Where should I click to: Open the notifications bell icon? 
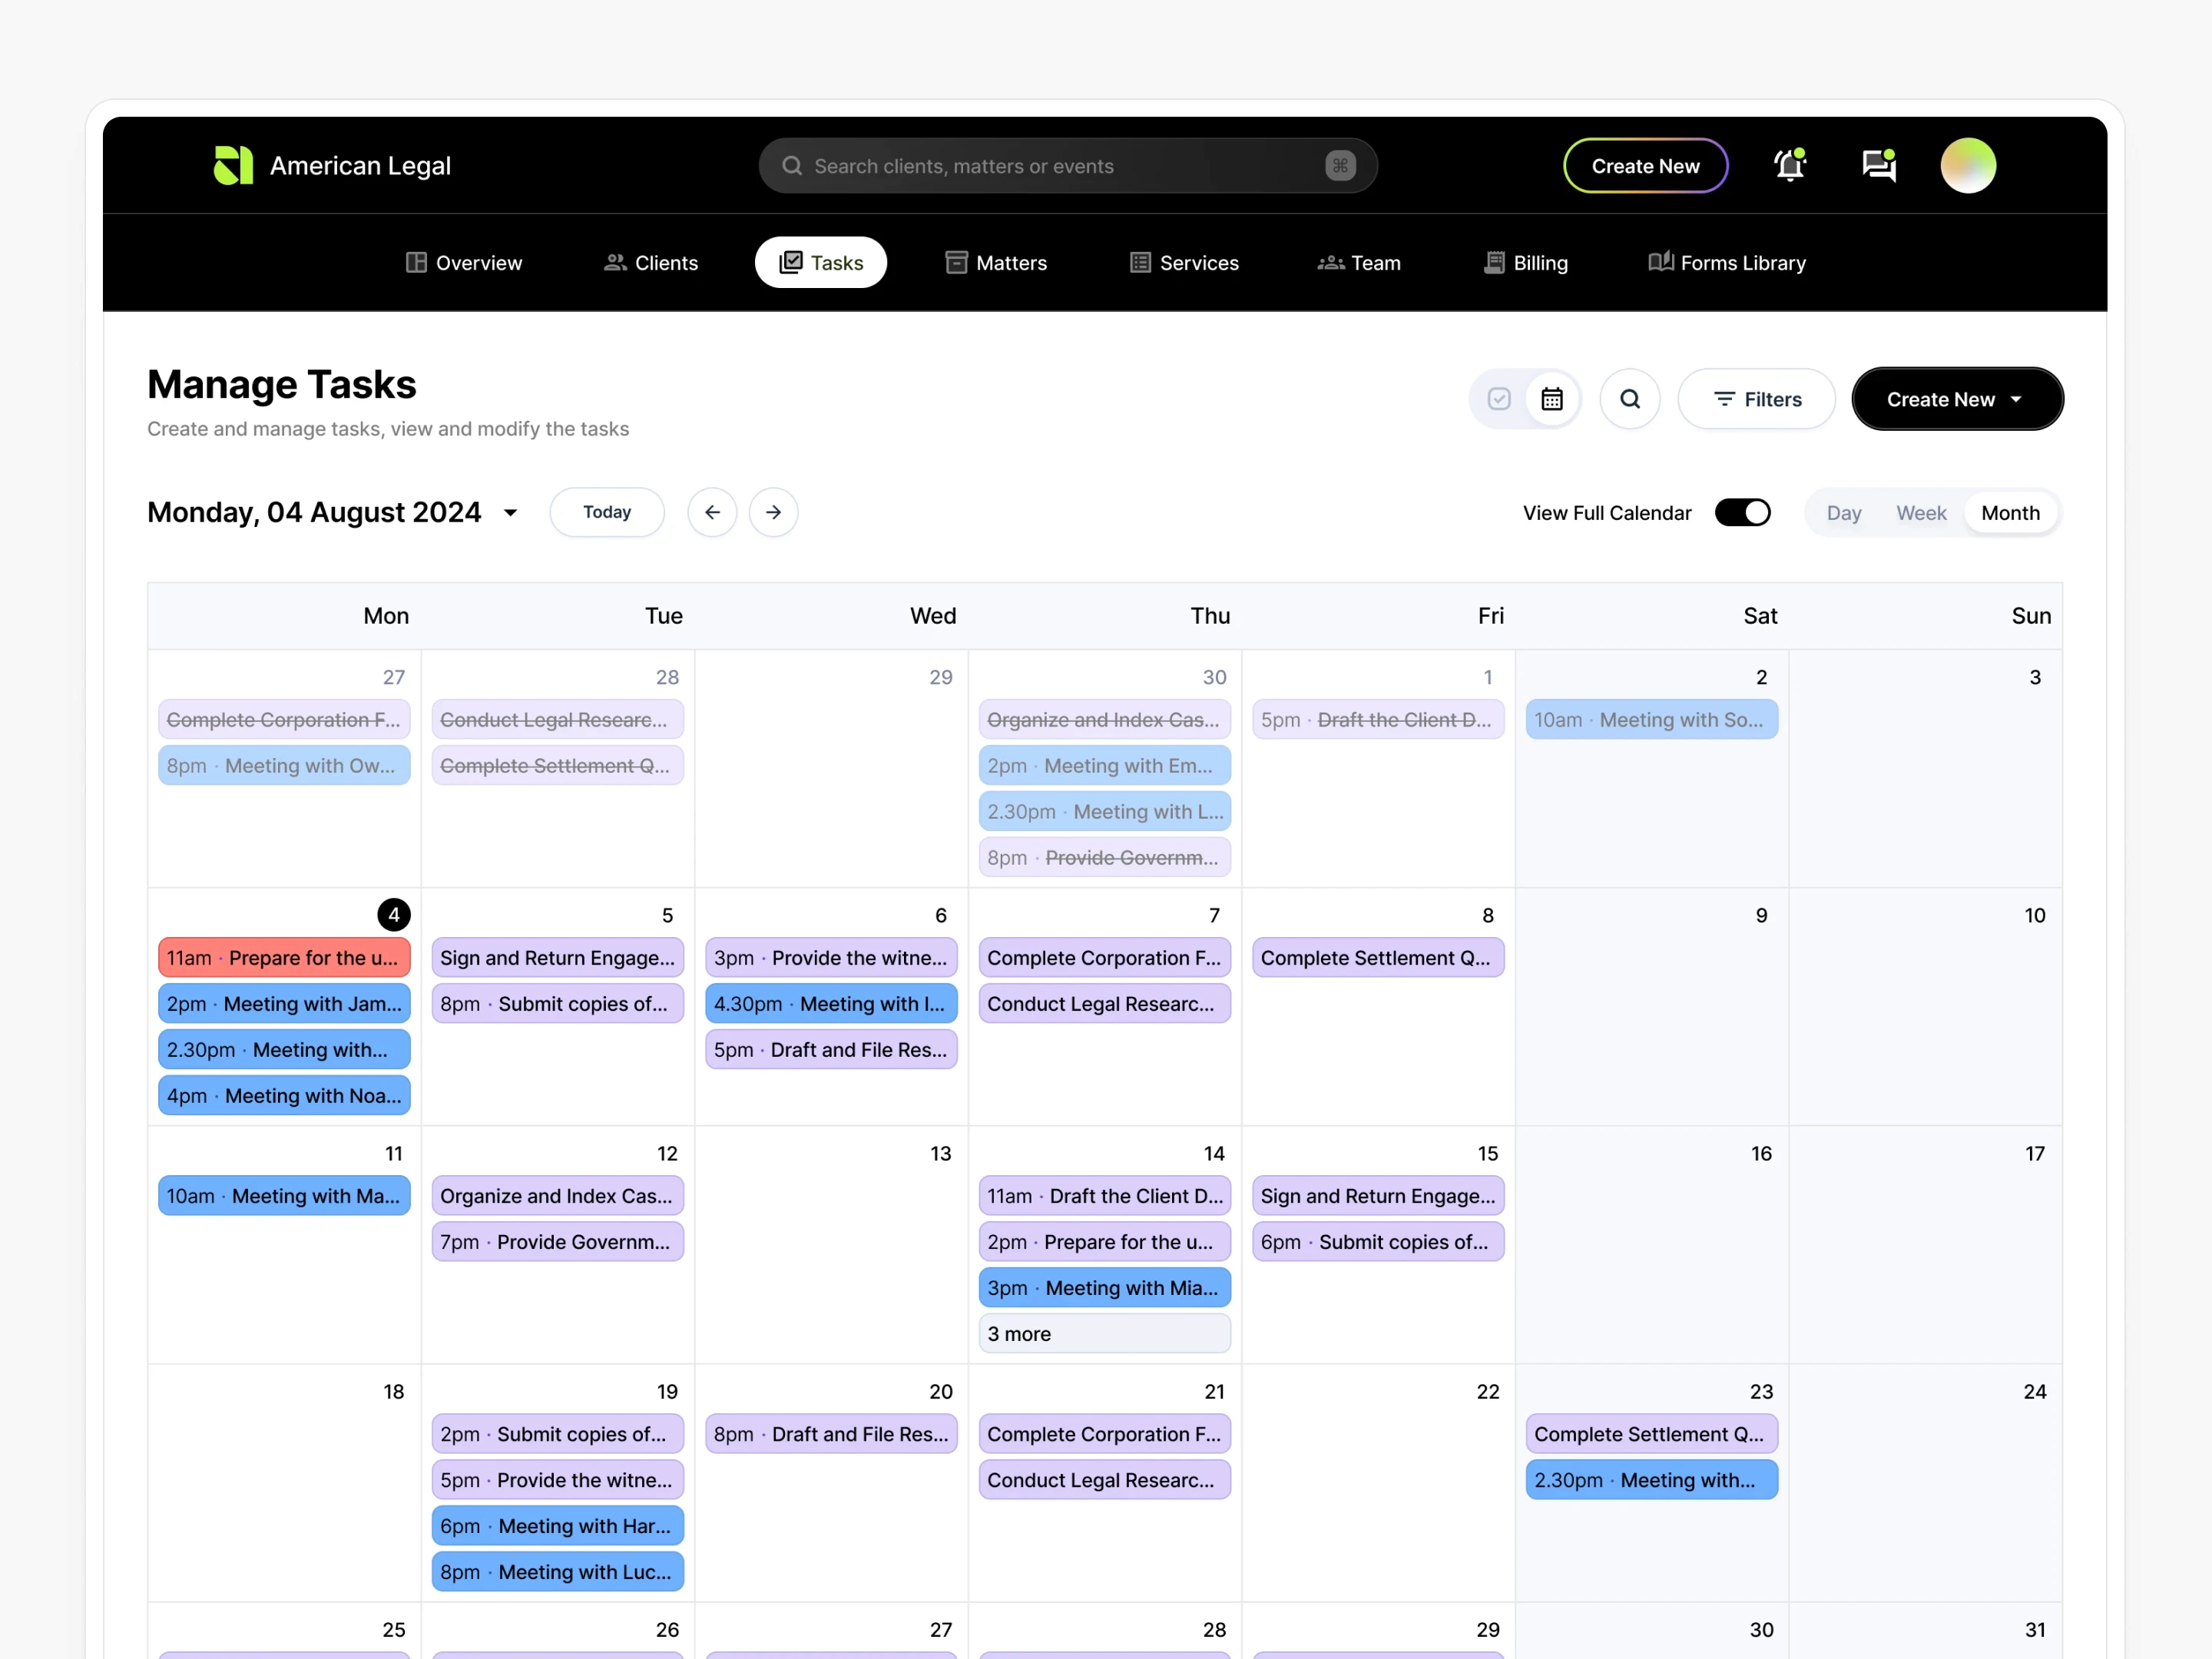[1789, 166]
